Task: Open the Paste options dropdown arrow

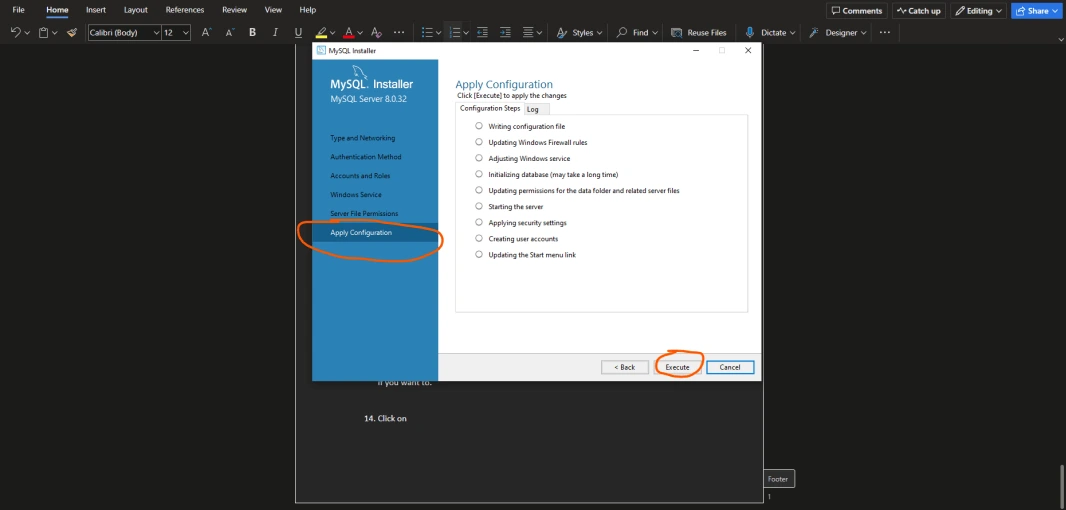Action: 54,33
